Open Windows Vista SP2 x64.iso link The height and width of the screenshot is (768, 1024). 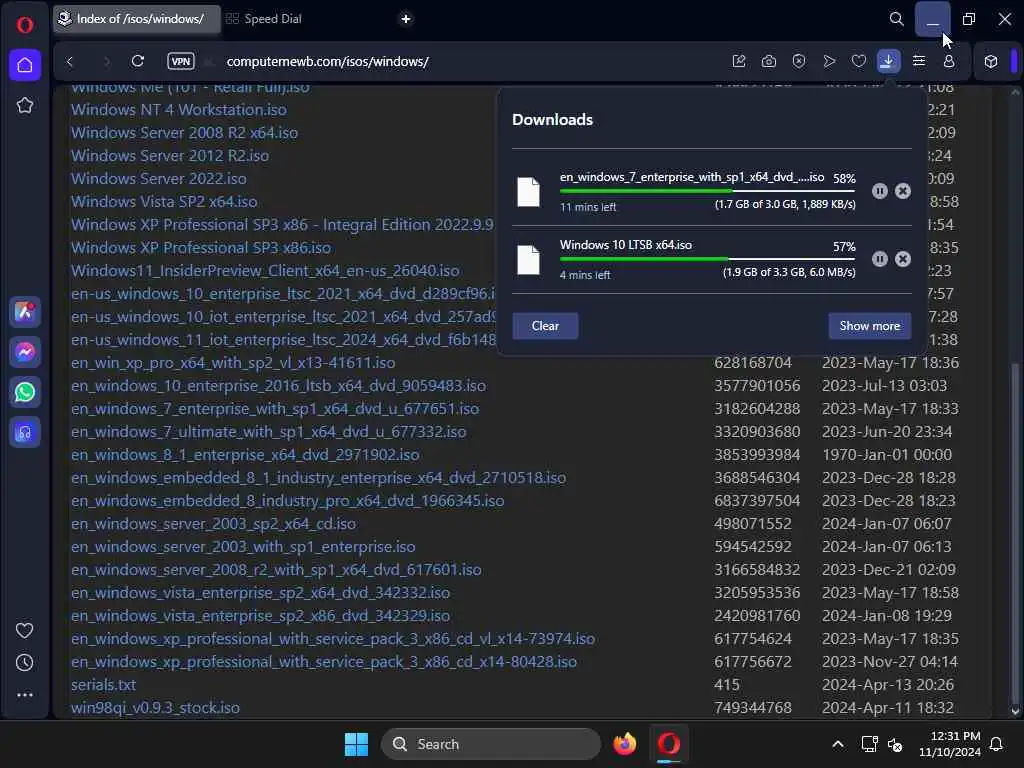tap(164, 201)
